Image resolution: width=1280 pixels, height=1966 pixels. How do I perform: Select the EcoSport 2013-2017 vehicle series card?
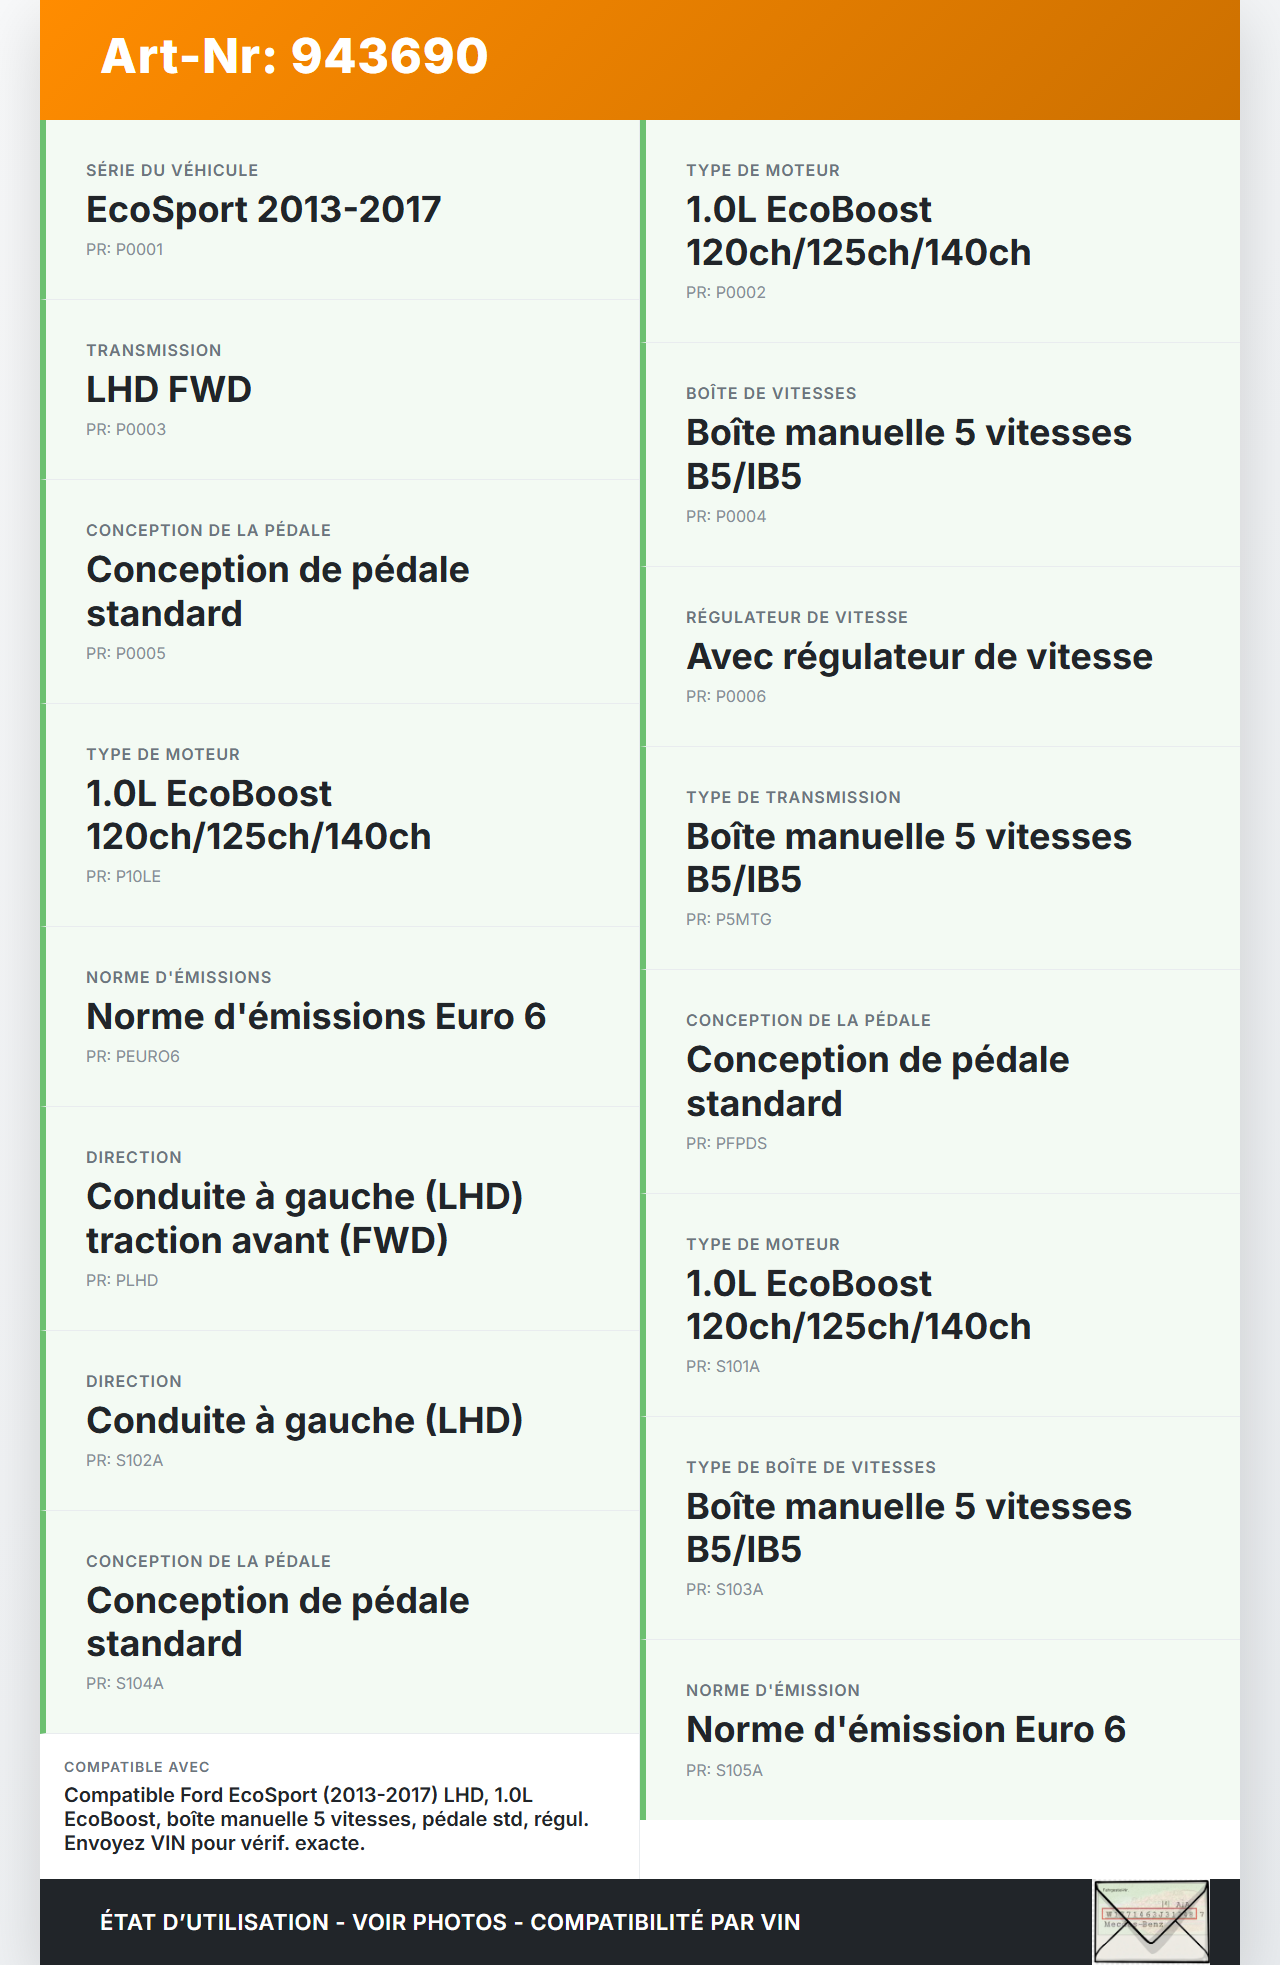click(x=342, y=210)
